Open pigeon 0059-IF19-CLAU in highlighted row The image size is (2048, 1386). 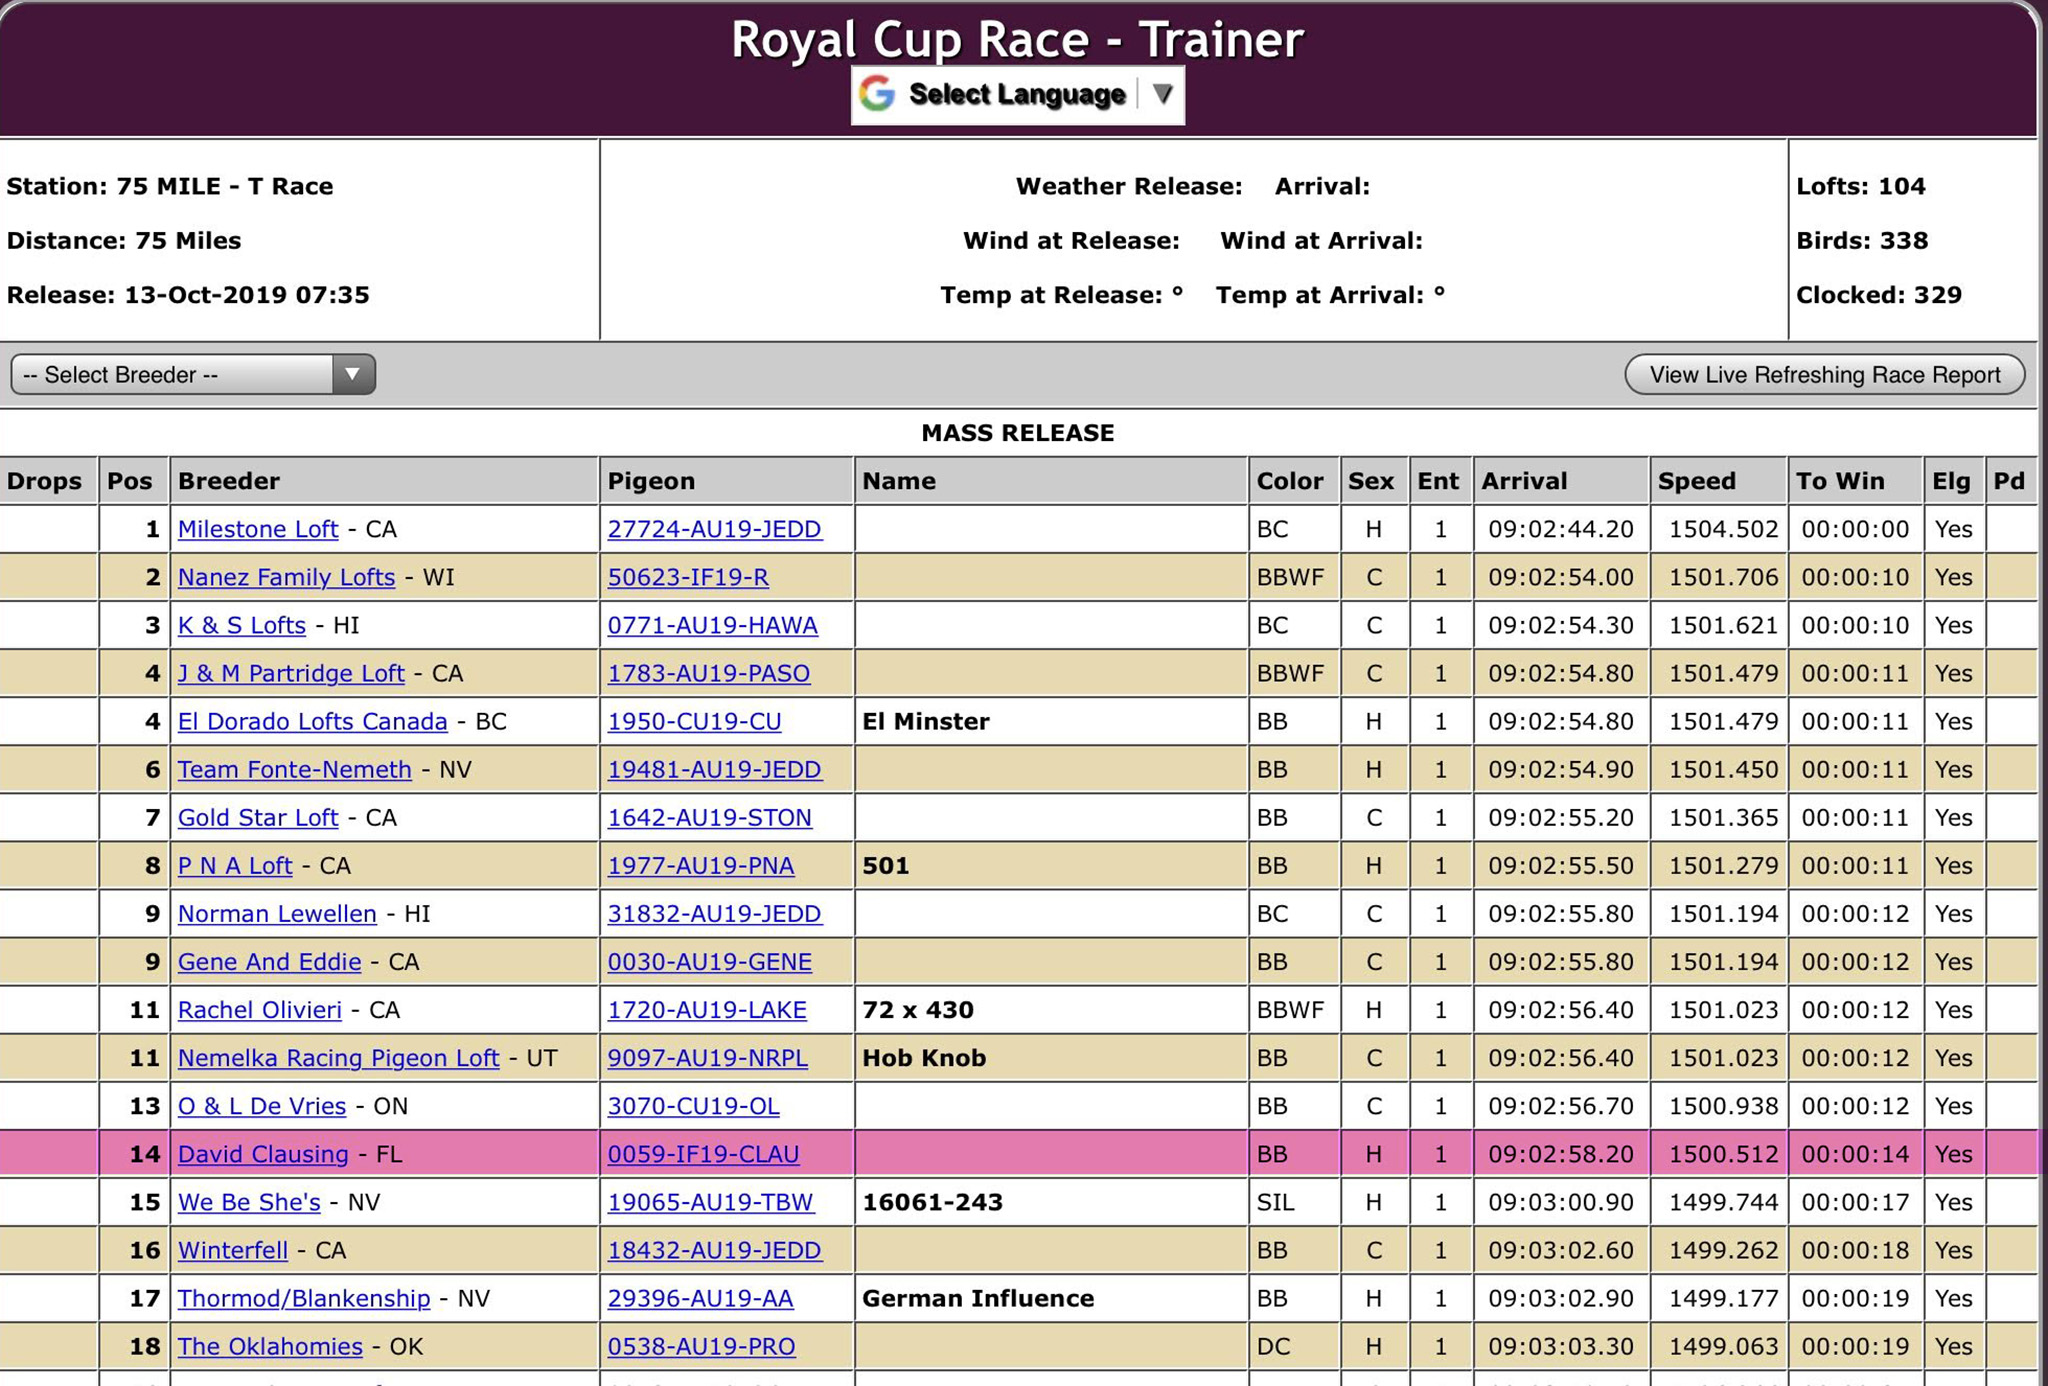[703, 1154]
